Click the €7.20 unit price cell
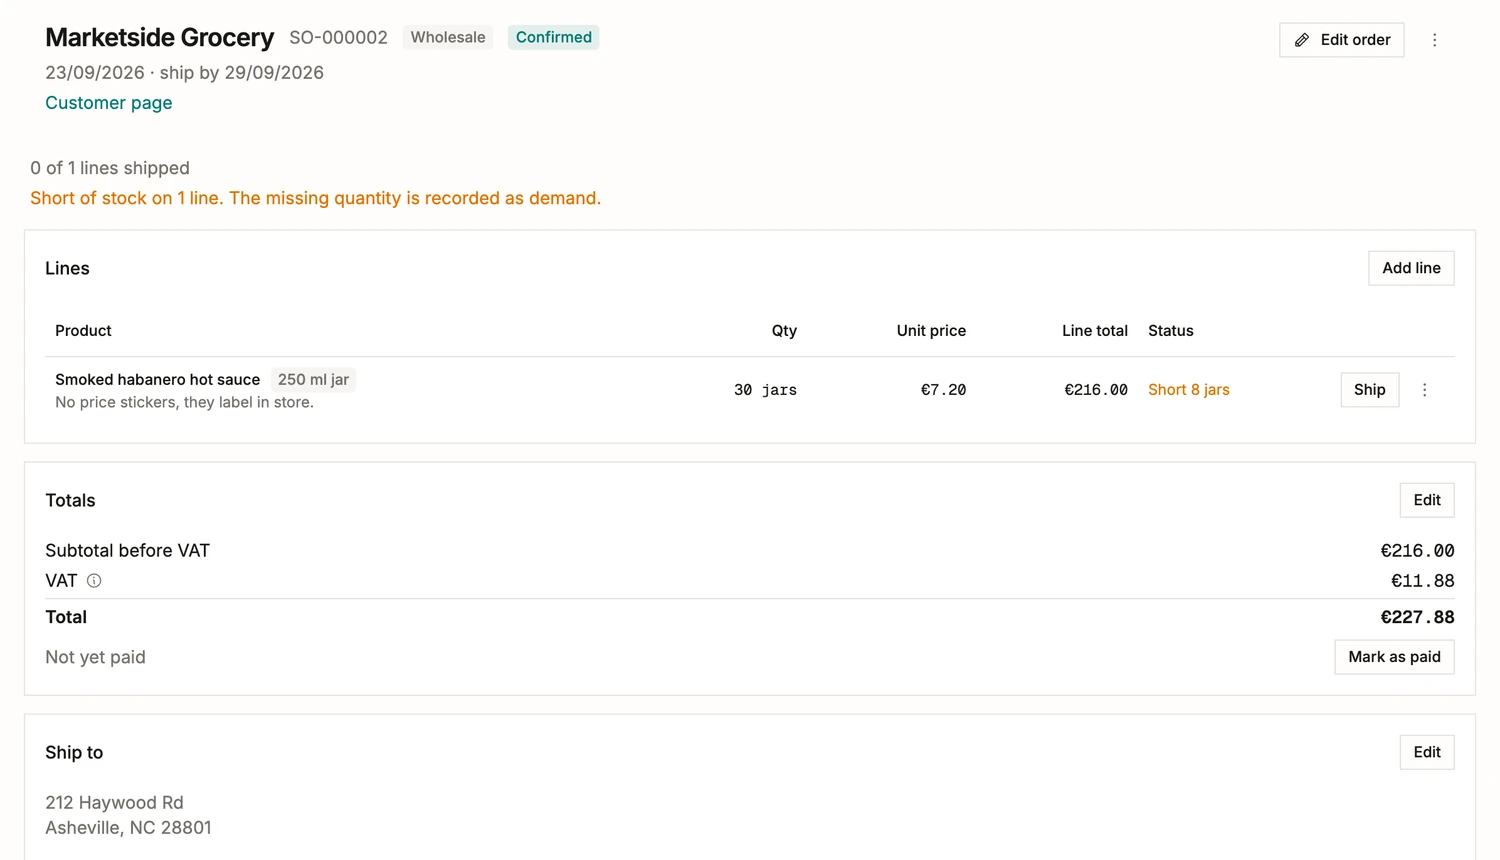This screenshot has height=860, width=1500. pos(943,390)
